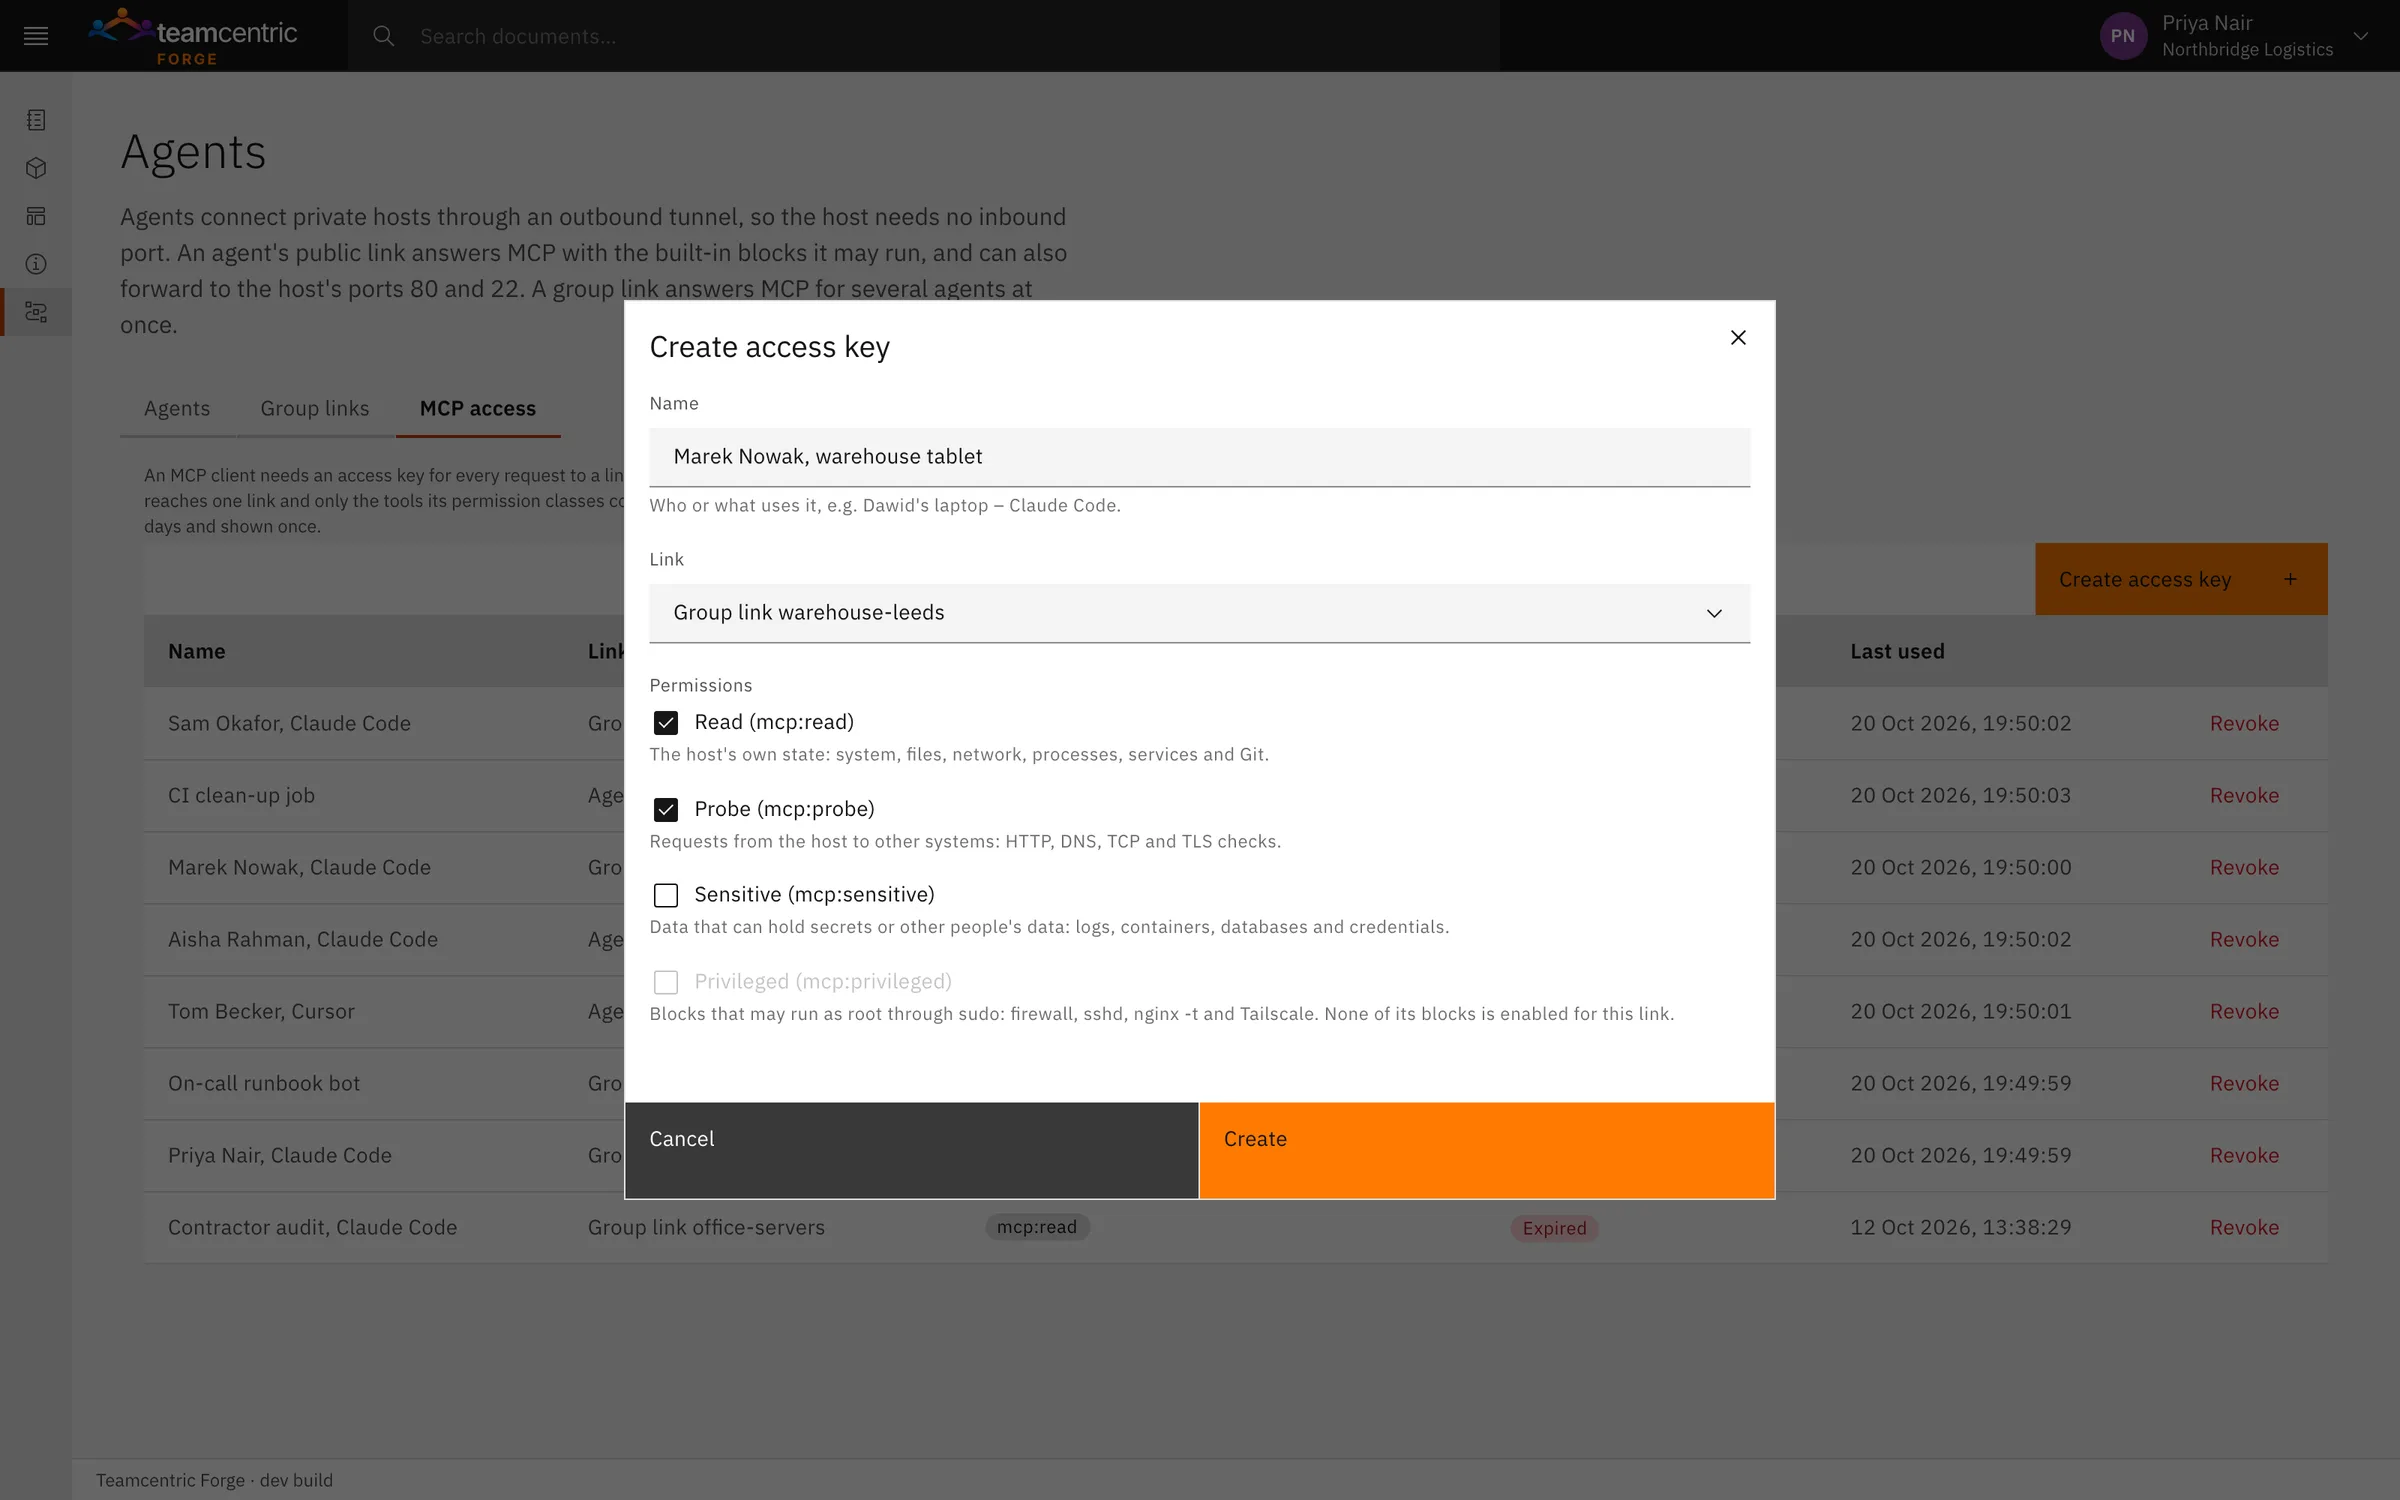Click the plus icon on Create access key
Image resolution: width=2400 pixels, height=1500 pixels.
pyautogui.click(x=2290, y=579)
